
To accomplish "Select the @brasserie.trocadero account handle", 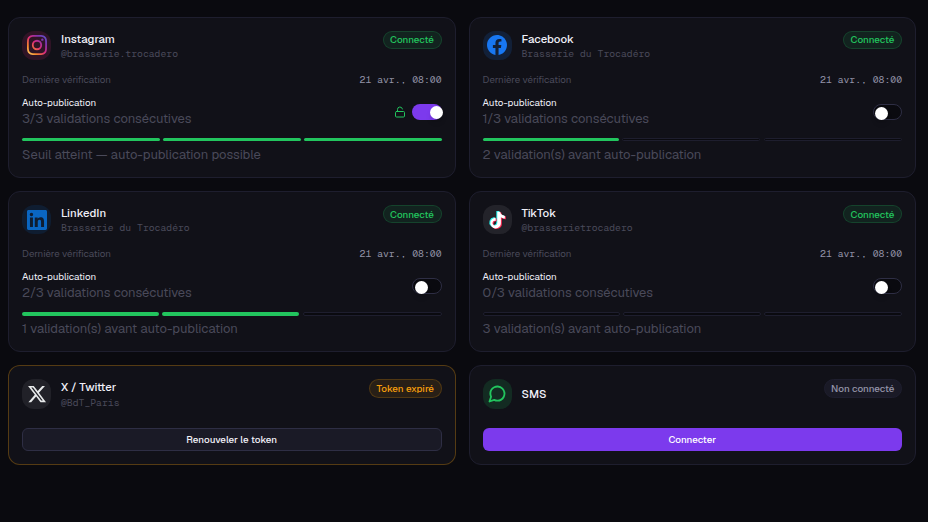I will point(120,54).
